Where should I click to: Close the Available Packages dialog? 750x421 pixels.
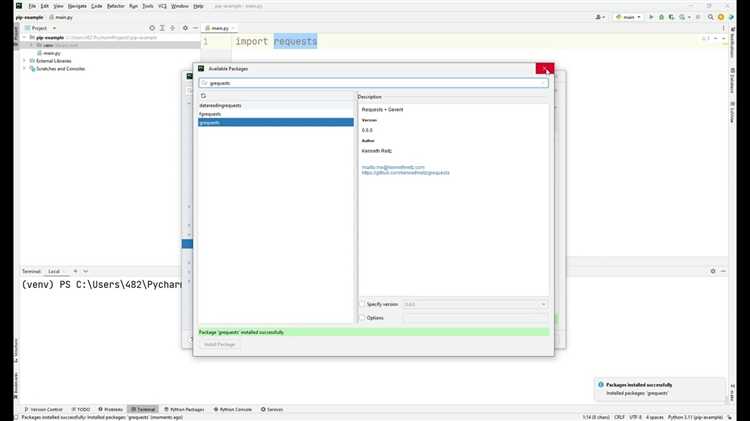pyautogui.click(x=545, y=69)
